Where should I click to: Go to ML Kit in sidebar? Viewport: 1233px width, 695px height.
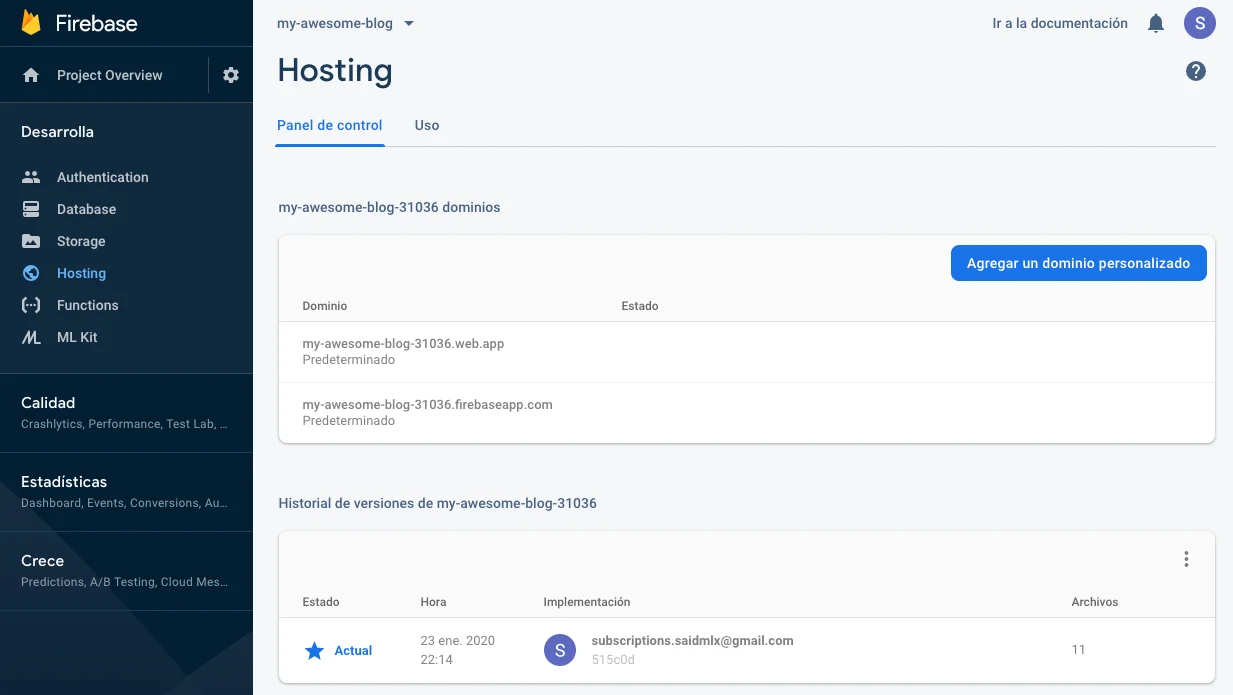tap(77, 337)
